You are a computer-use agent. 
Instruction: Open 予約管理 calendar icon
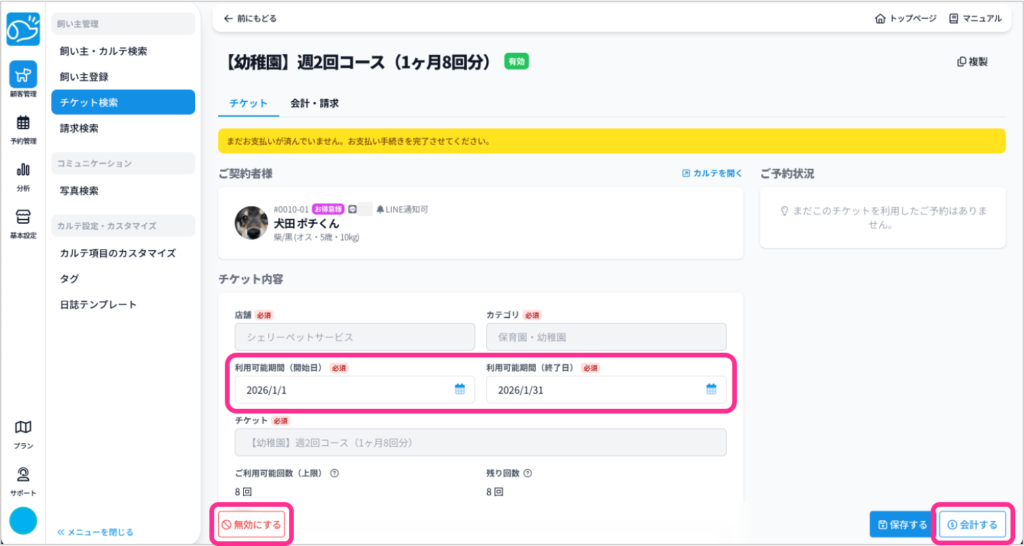click(22, 127)
